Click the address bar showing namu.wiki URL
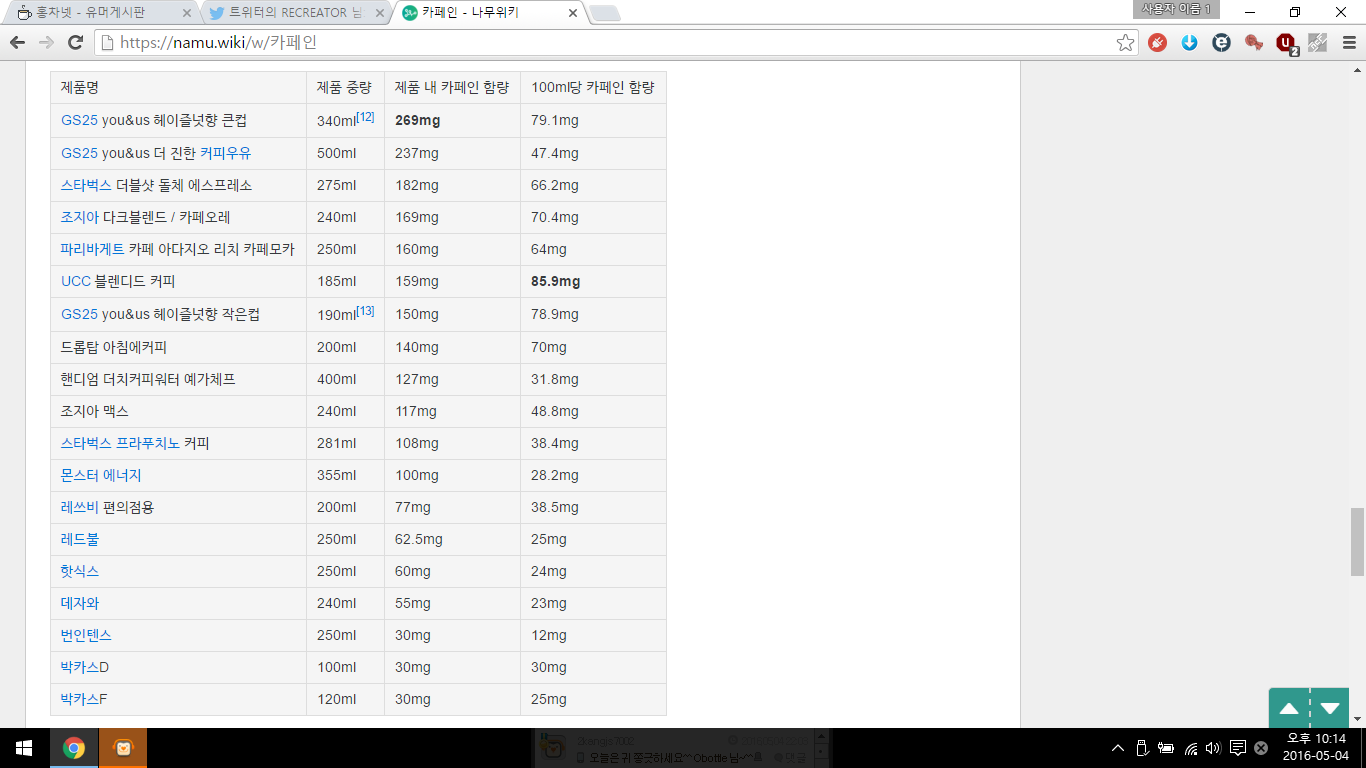 (x=600, y=42)
